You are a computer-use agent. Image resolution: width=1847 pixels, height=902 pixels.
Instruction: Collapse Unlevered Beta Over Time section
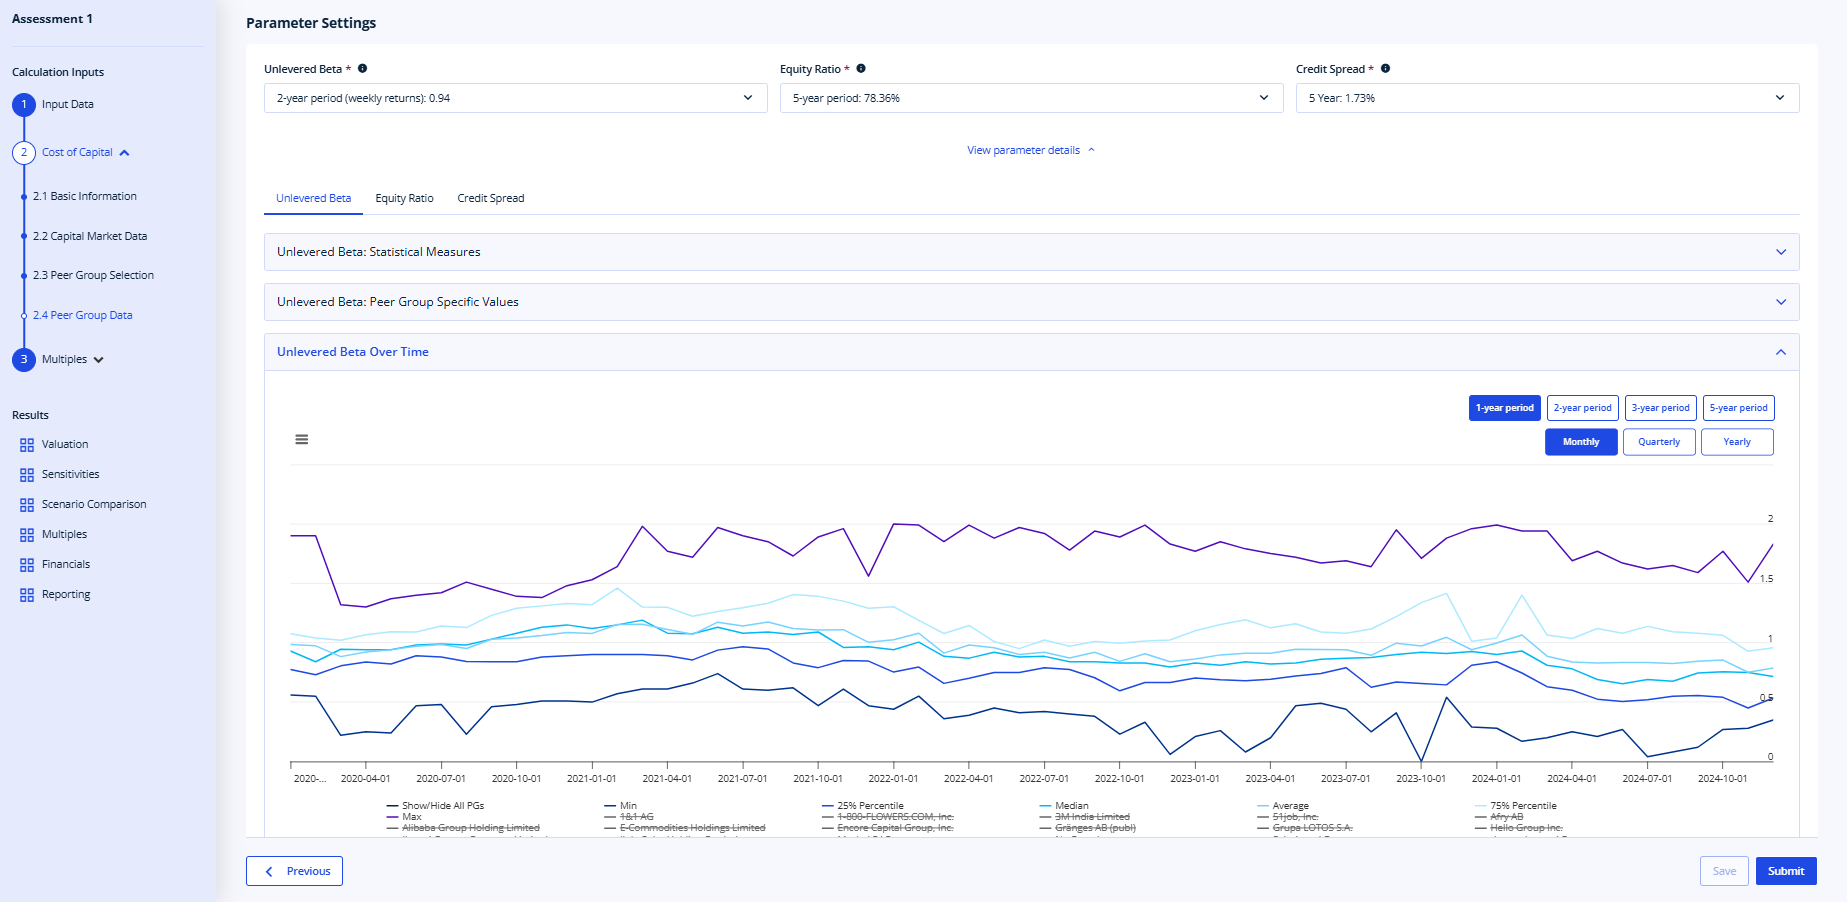click(x=1031, y=352)
